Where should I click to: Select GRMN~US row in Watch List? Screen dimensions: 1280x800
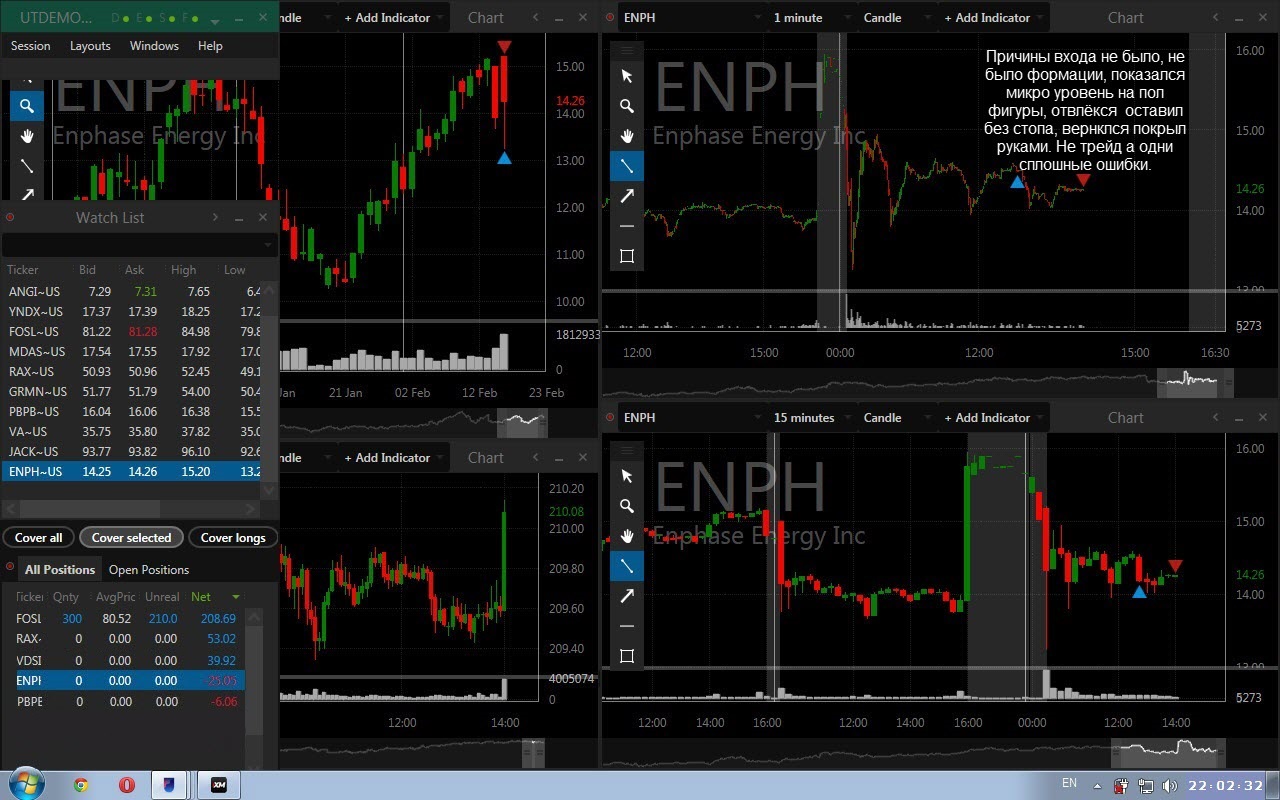click(131, 391)
